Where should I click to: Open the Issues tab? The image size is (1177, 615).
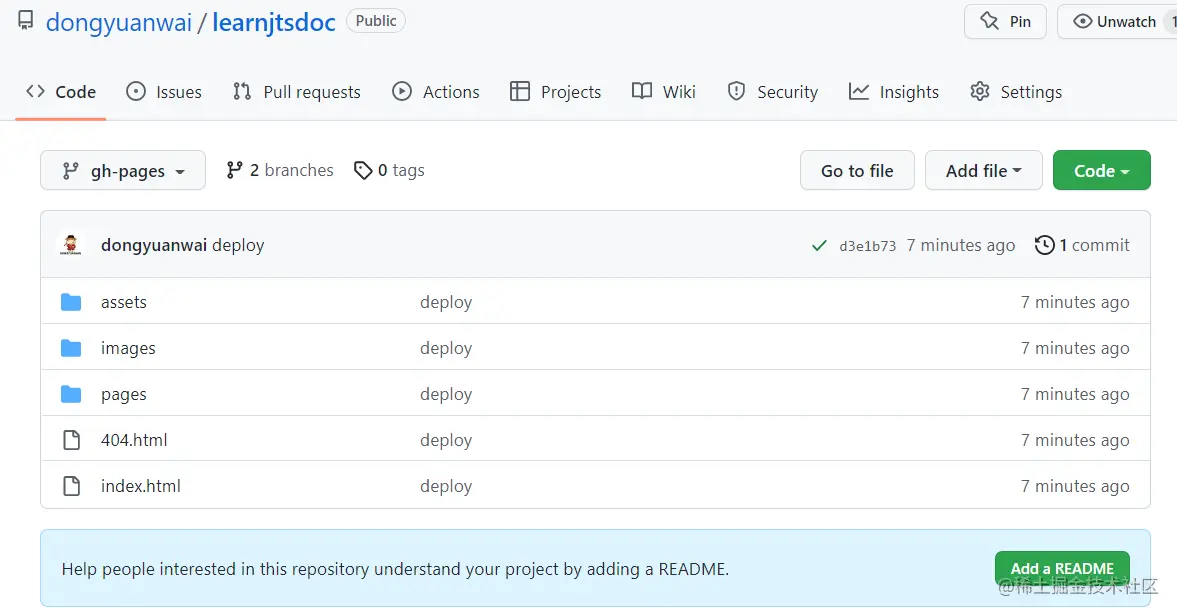click(x=164, y=92)
